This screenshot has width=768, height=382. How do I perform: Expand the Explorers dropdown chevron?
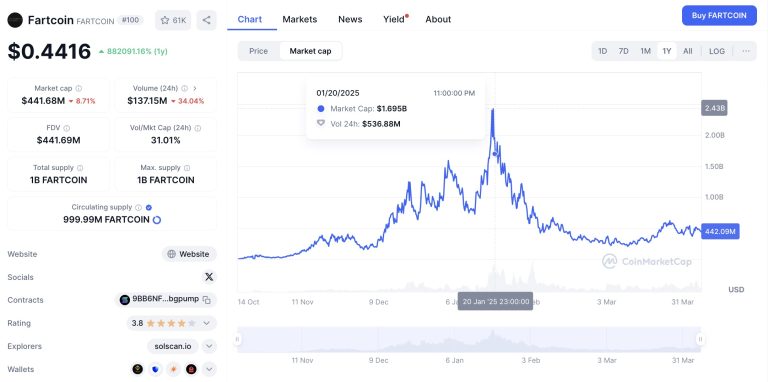(209, 346)
